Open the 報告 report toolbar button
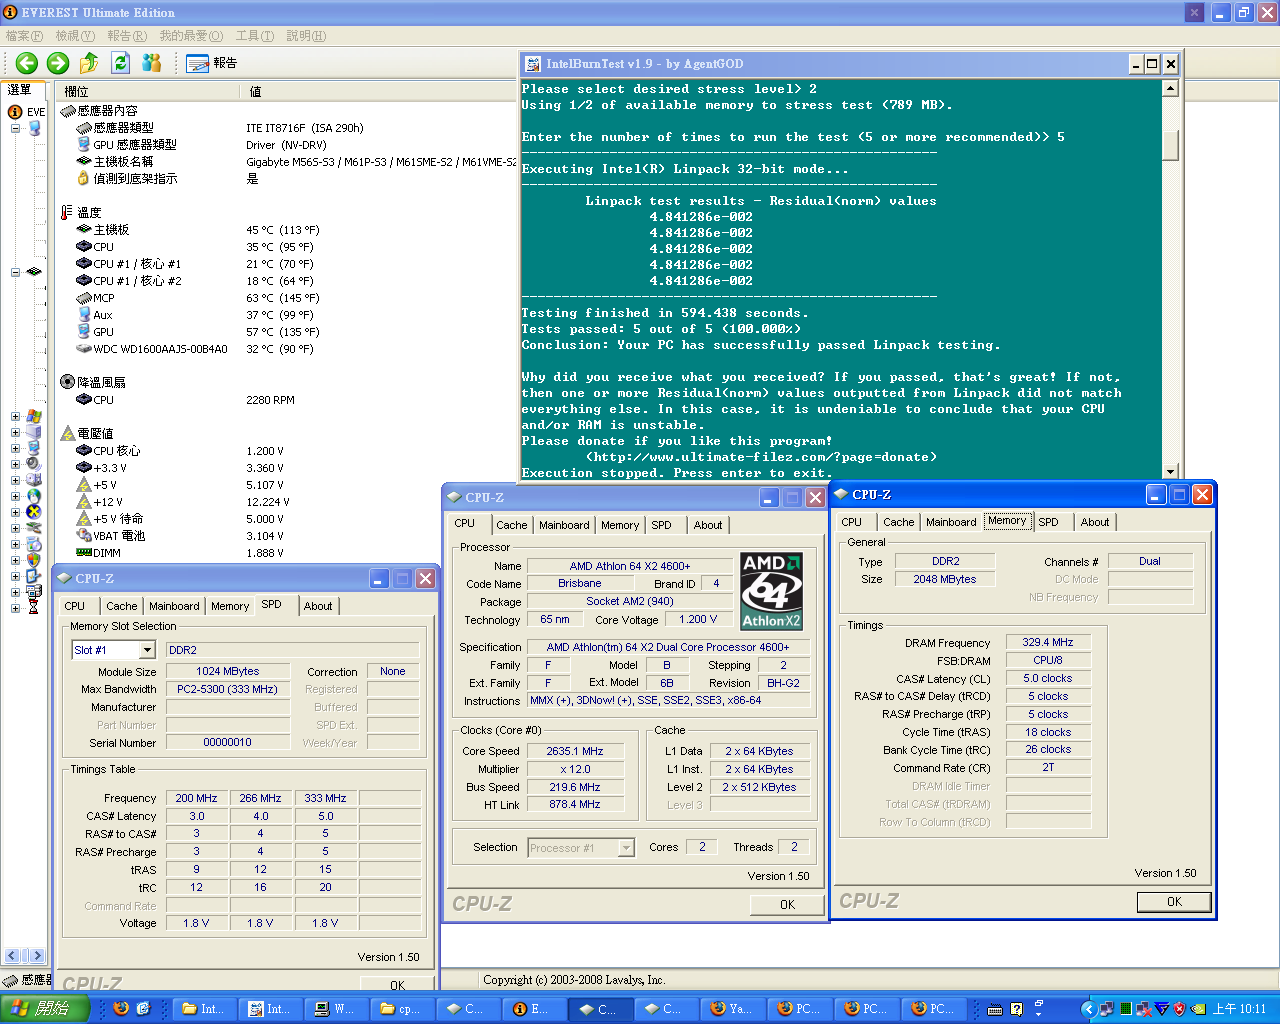 coord(211,63)
